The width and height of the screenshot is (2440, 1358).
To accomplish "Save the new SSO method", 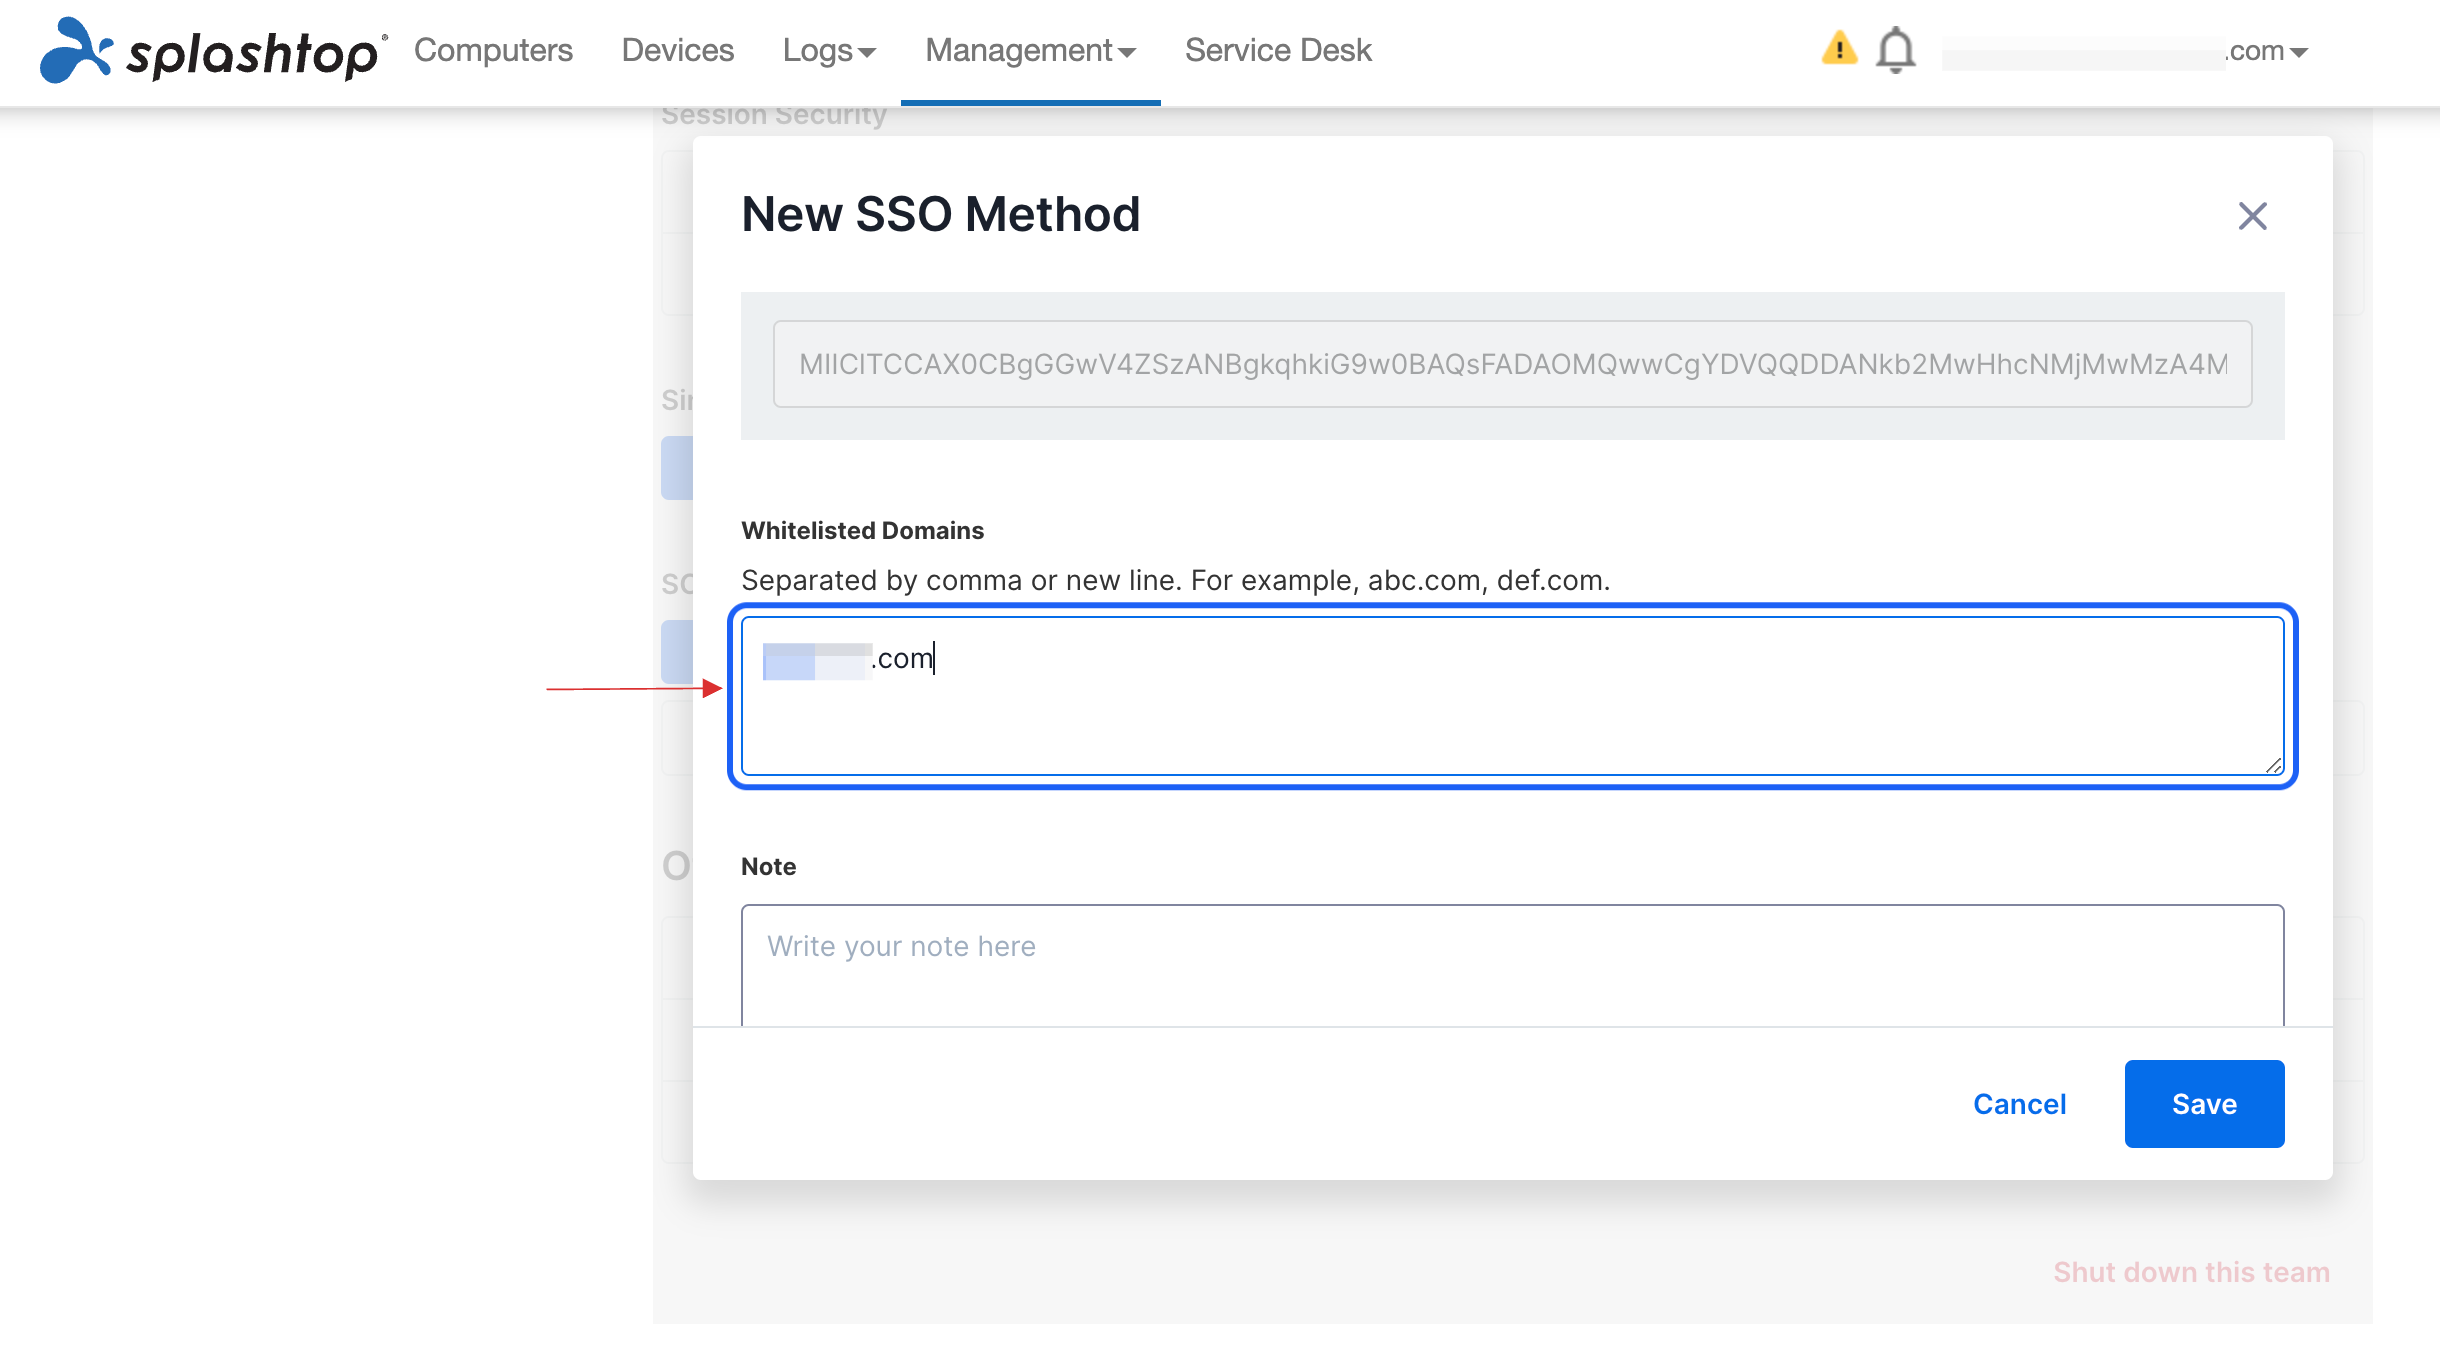I will tap(2204, 1104).
